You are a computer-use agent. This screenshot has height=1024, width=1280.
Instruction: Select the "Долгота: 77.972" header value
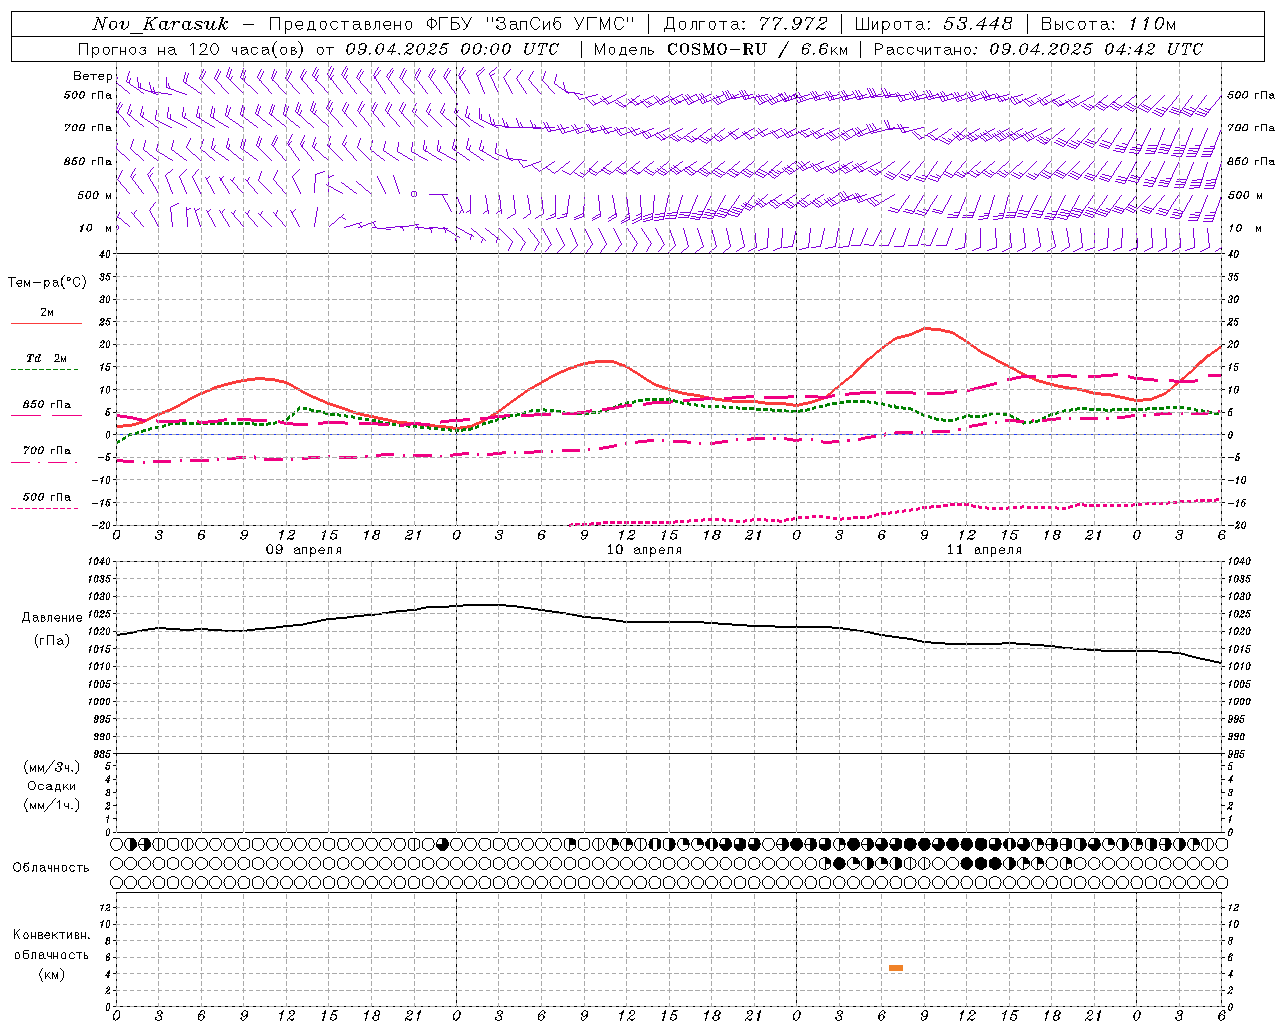point(746,24)
